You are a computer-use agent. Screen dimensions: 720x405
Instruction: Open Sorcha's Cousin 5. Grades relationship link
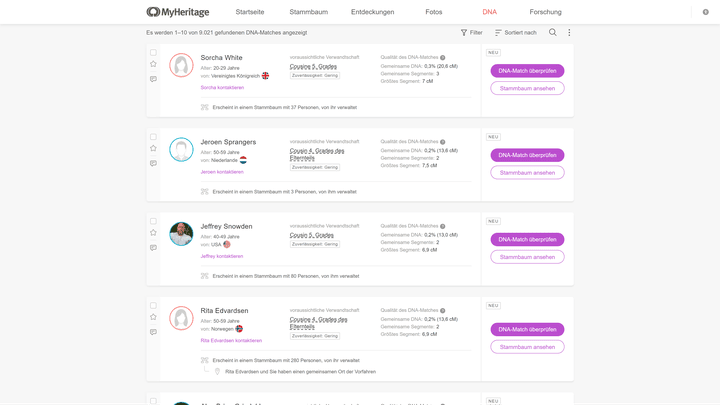point(313,67)
